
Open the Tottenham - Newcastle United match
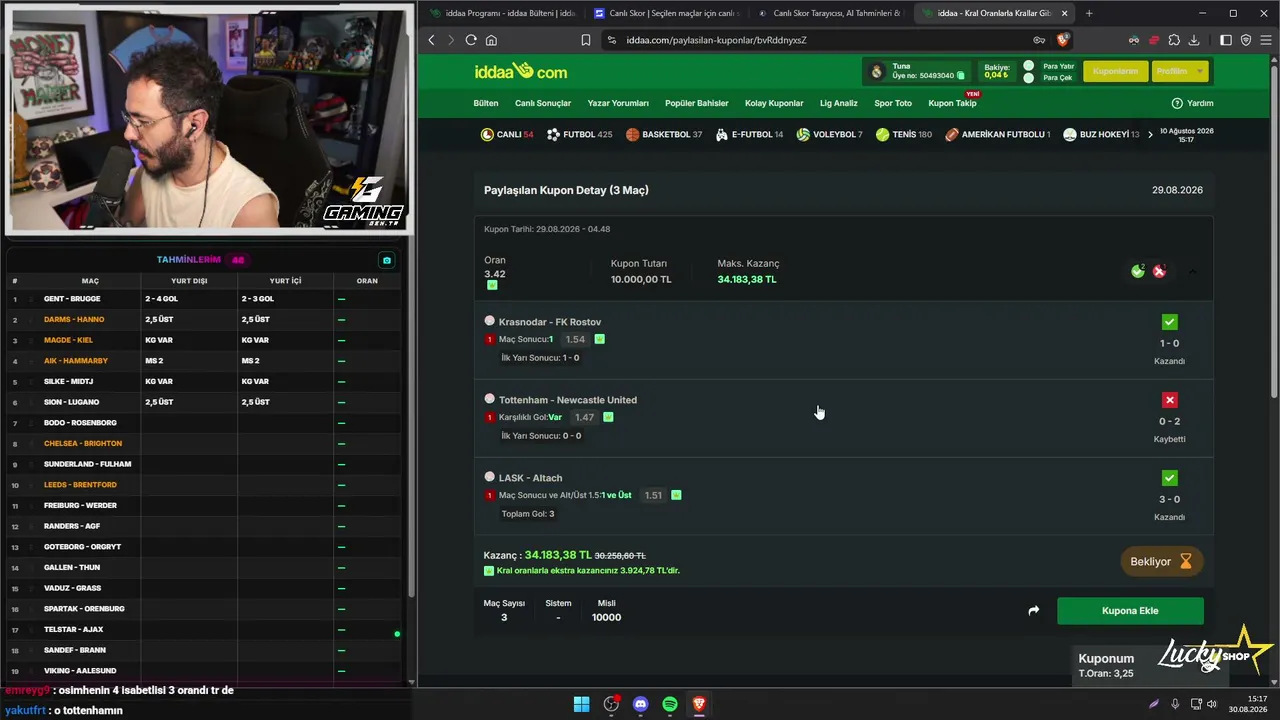(568, 400)
